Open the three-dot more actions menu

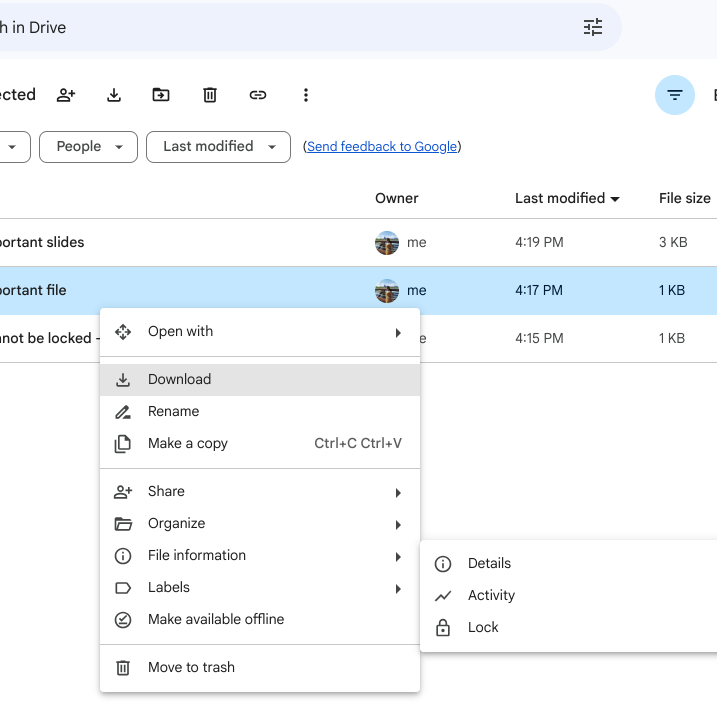coord(306,95)
